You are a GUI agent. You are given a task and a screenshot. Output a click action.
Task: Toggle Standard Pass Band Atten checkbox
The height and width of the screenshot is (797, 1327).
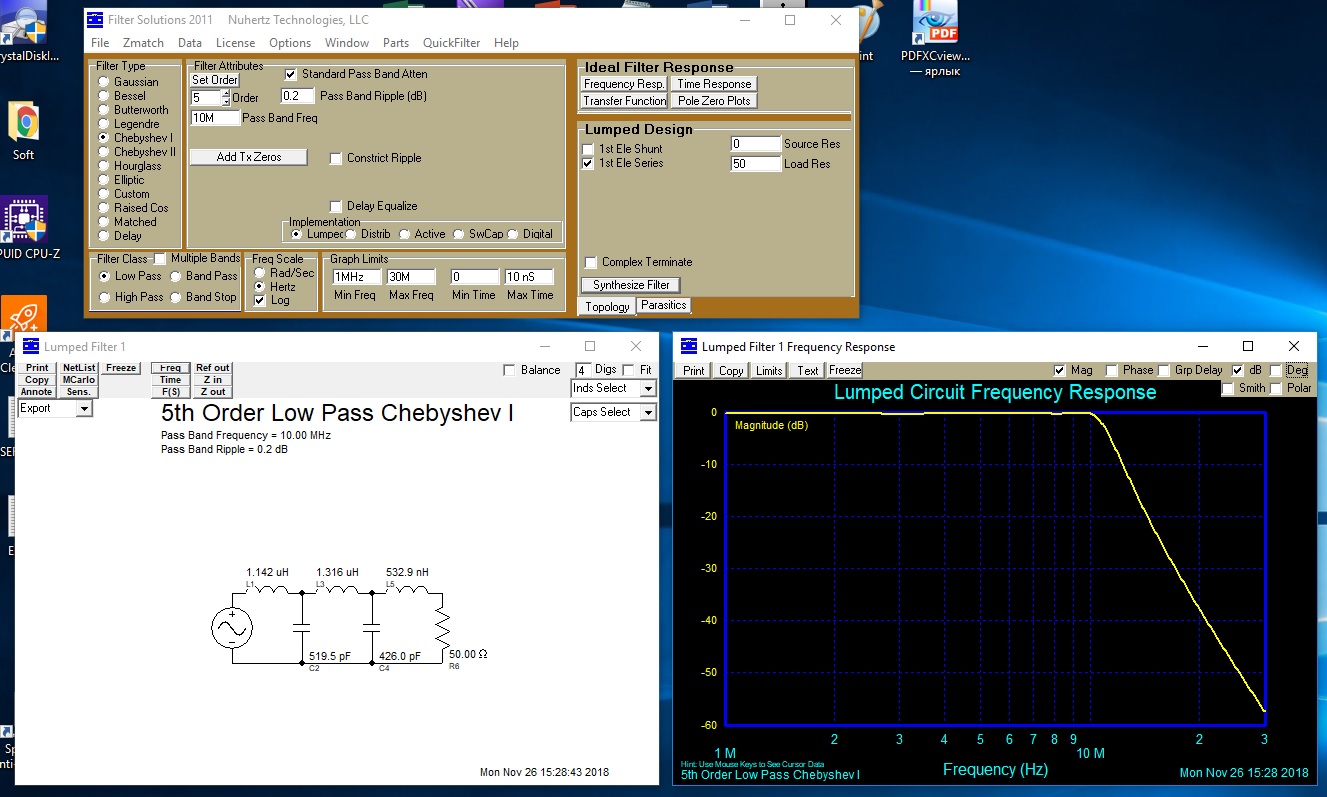[291, 74]
